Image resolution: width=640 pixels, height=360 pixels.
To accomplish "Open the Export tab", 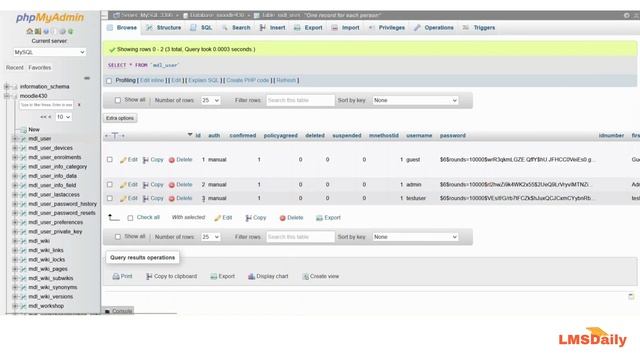I will pyautogui.click(x=308, y=28).
